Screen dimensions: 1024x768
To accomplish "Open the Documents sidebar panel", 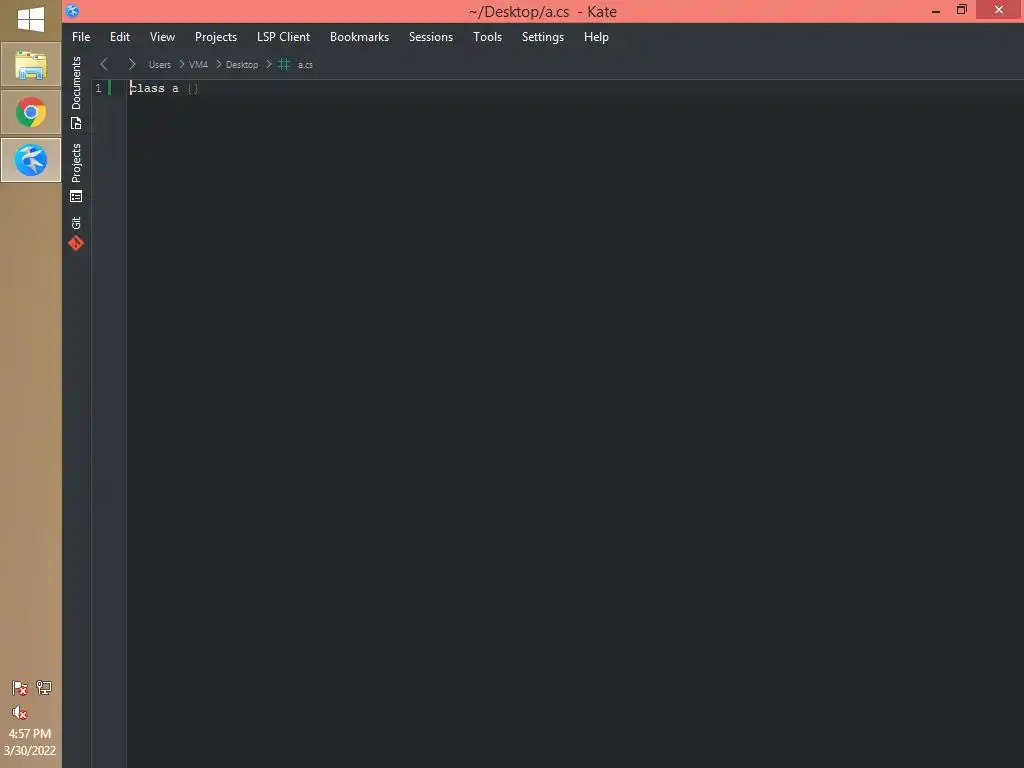I will pos(76,92).
